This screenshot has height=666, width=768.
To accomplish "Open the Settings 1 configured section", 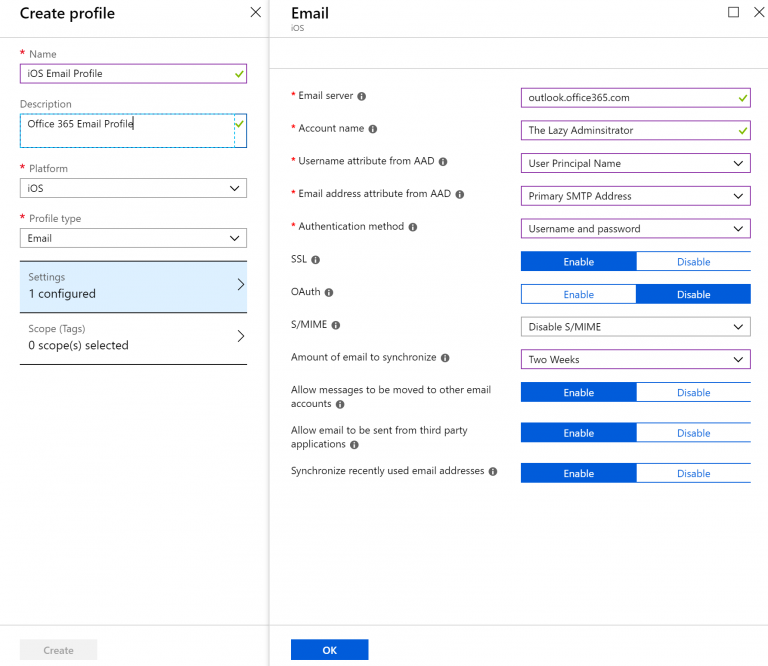I will pyautogui.click(x=133, y=286).
